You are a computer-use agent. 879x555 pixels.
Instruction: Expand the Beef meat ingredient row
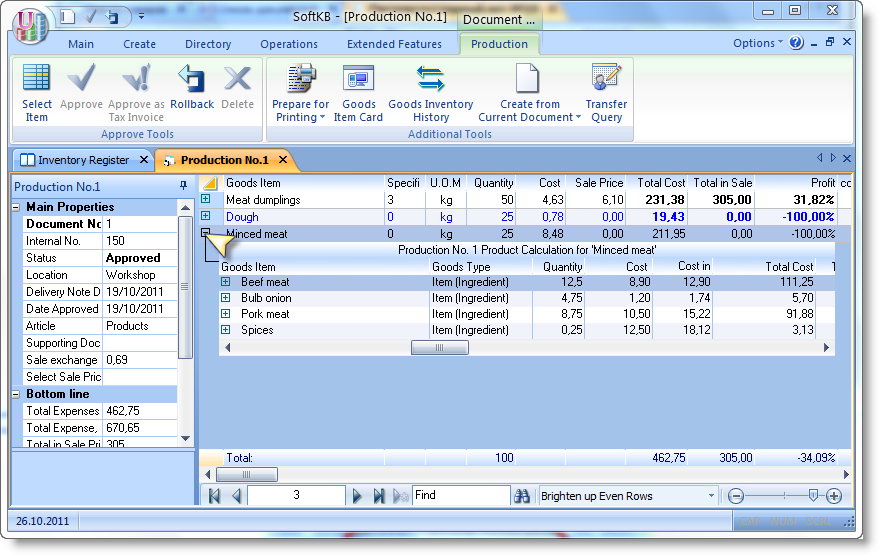pyautogui.click(x=226, y=283)
